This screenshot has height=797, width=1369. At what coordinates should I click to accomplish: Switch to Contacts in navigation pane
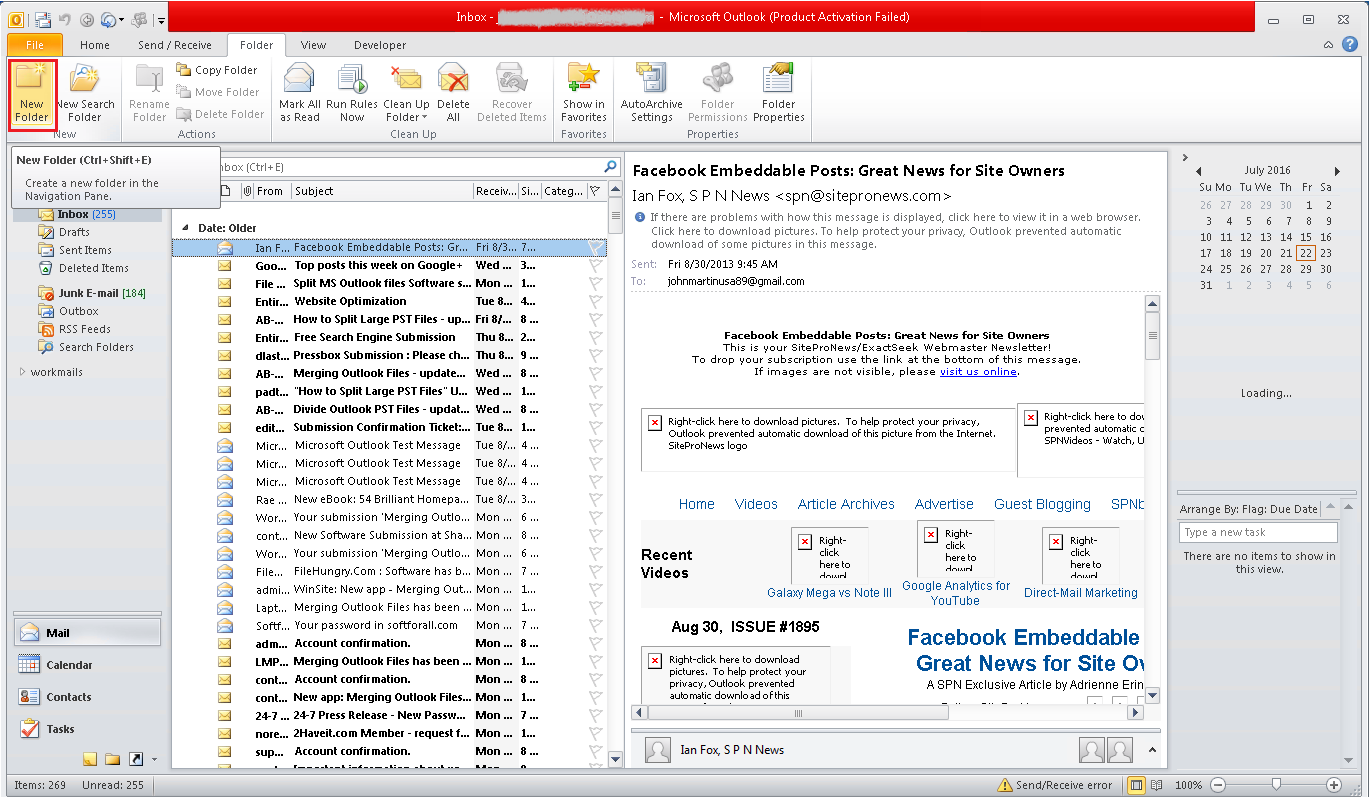tap(87, 697)
